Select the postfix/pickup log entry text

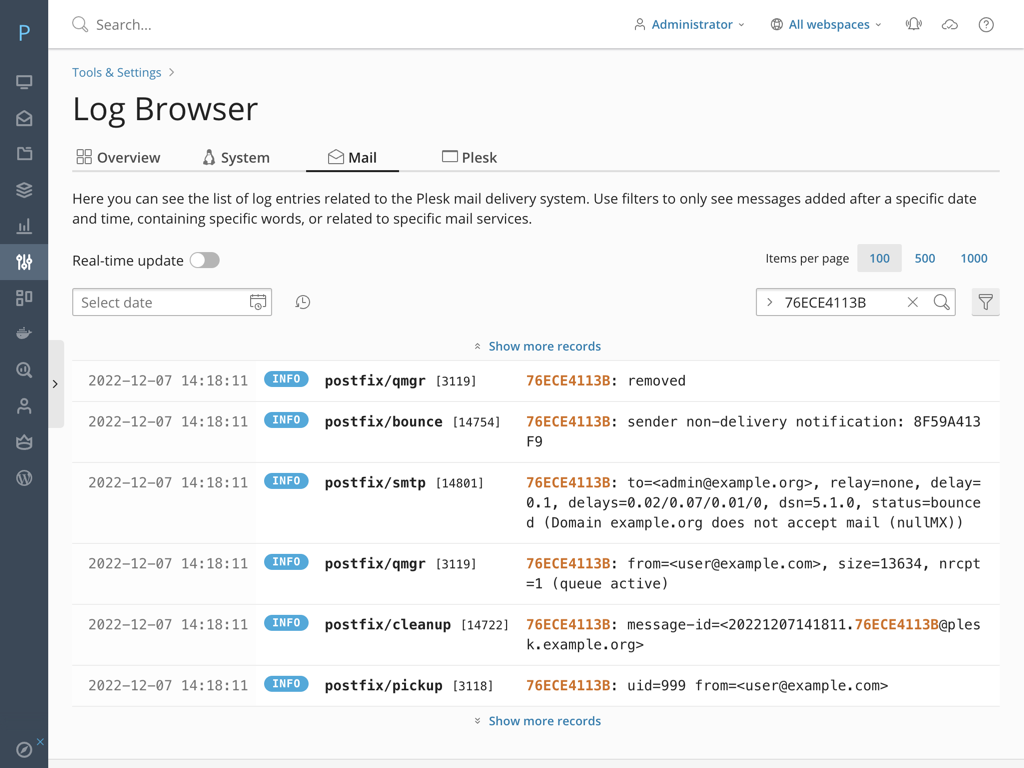(384, 686)
